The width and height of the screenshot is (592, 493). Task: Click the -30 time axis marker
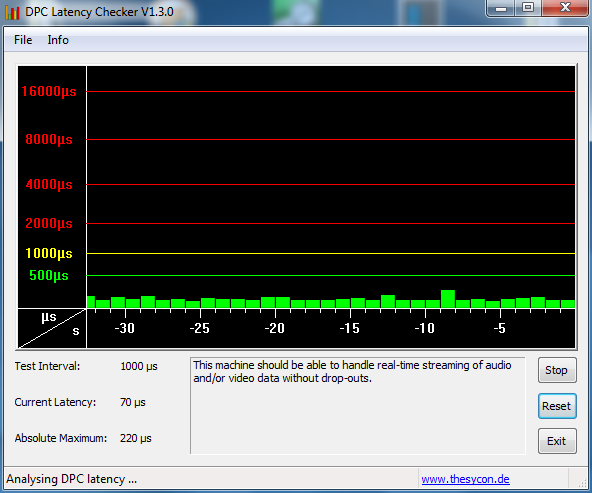pos(125,328)
